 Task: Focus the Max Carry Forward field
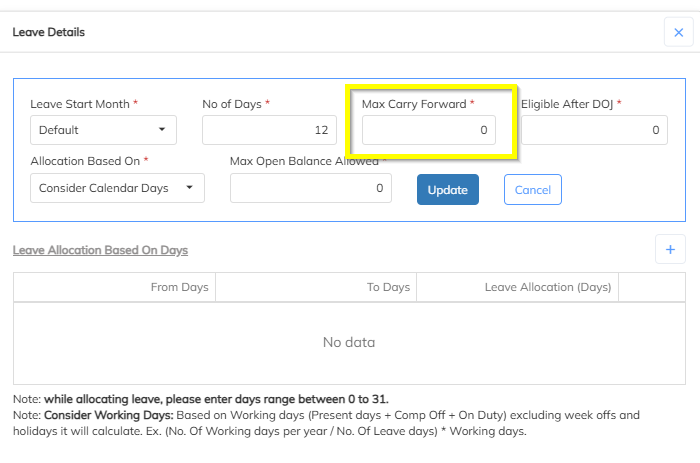pos(428,130)
